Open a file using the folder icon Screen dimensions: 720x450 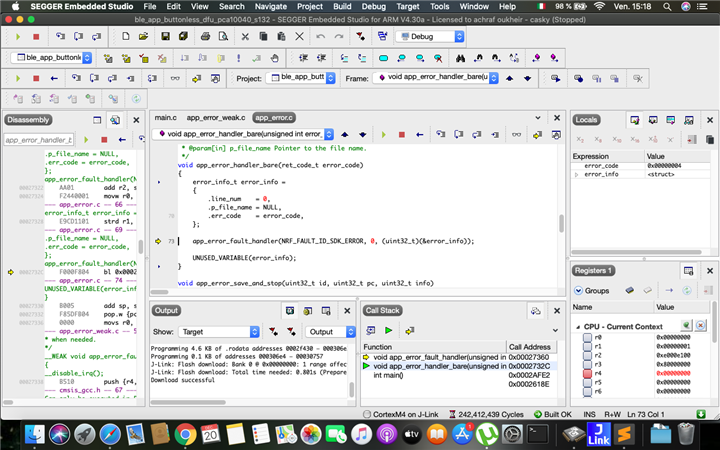coord(143,36)
